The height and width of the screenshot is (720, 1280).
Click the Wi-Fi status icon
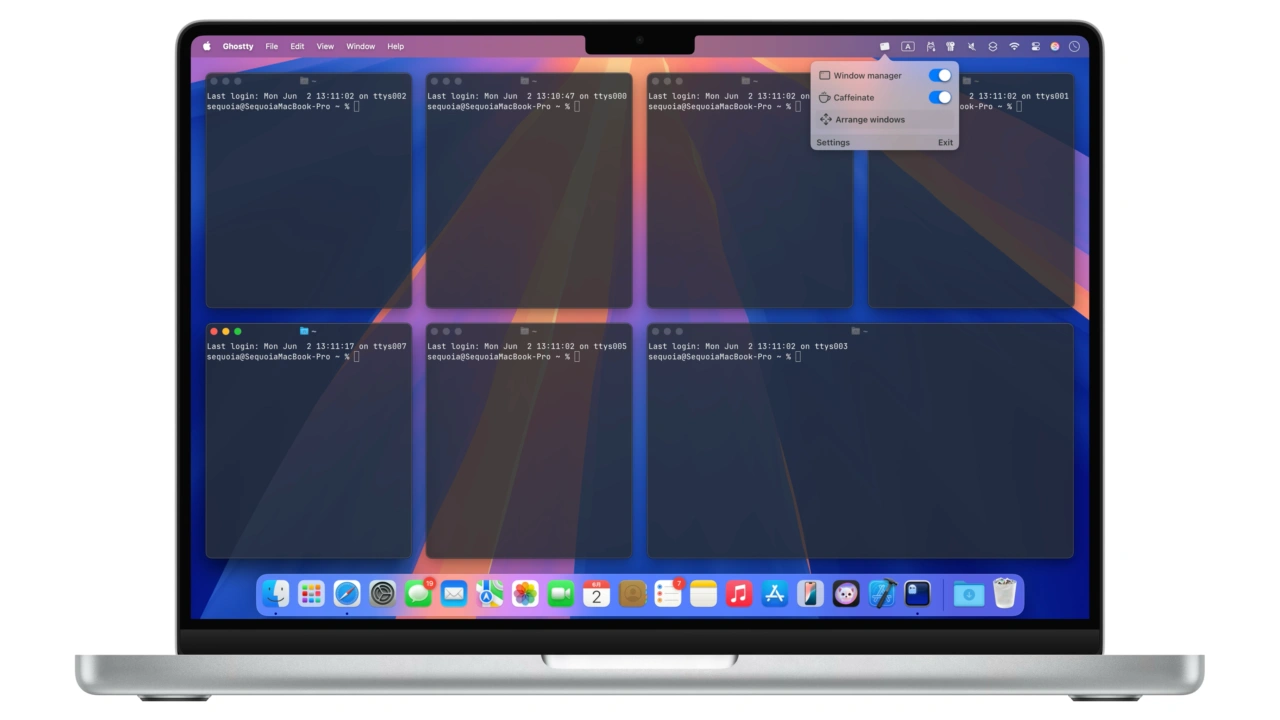click(1014, 46)
